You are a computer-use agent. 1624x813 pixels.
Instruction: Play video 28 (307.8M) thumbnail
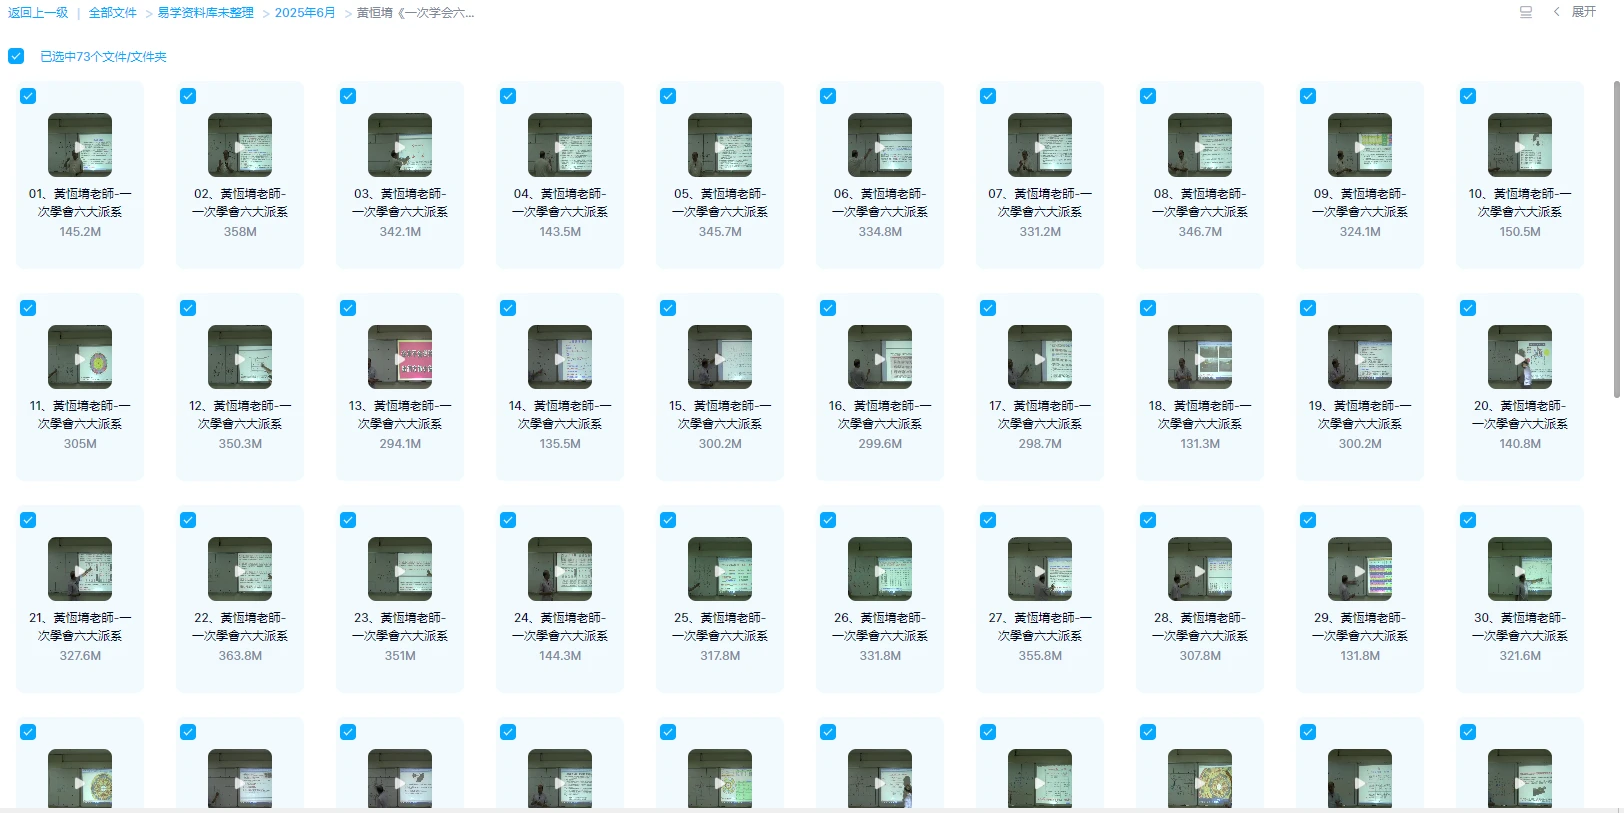[1200, 569]
